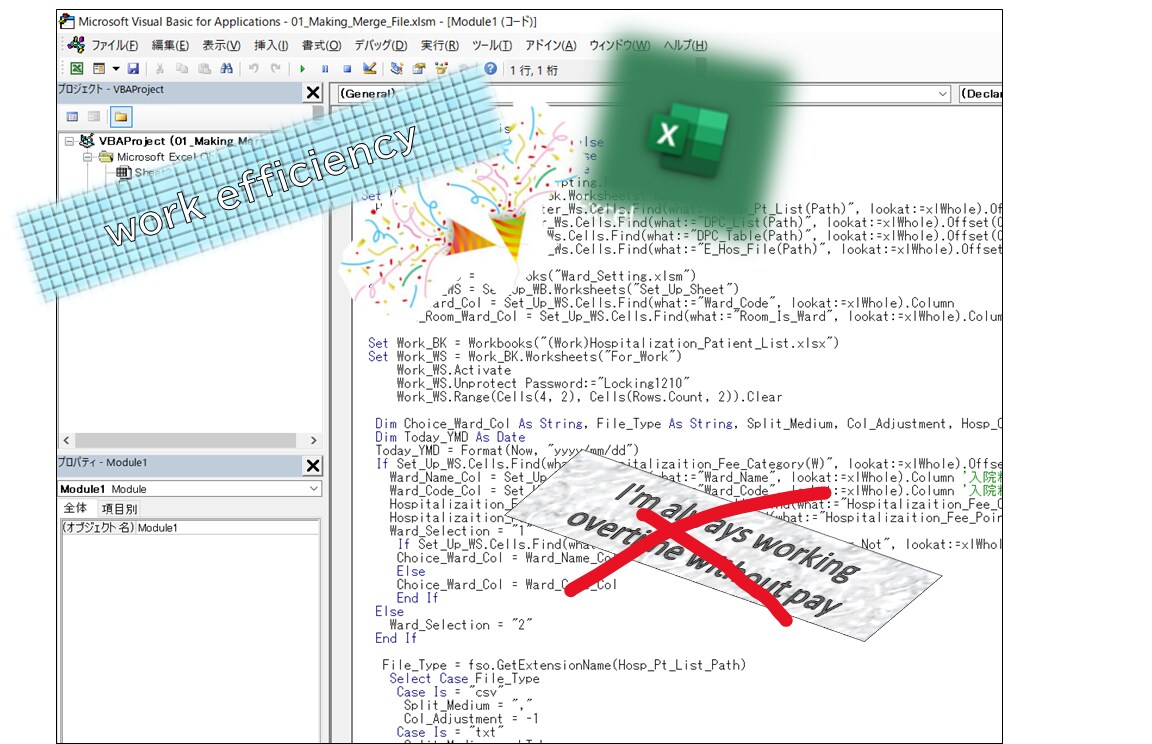This screenshot has width=1152, height=744.
Task: Click the Undo arrow icon
Action: 253,68
